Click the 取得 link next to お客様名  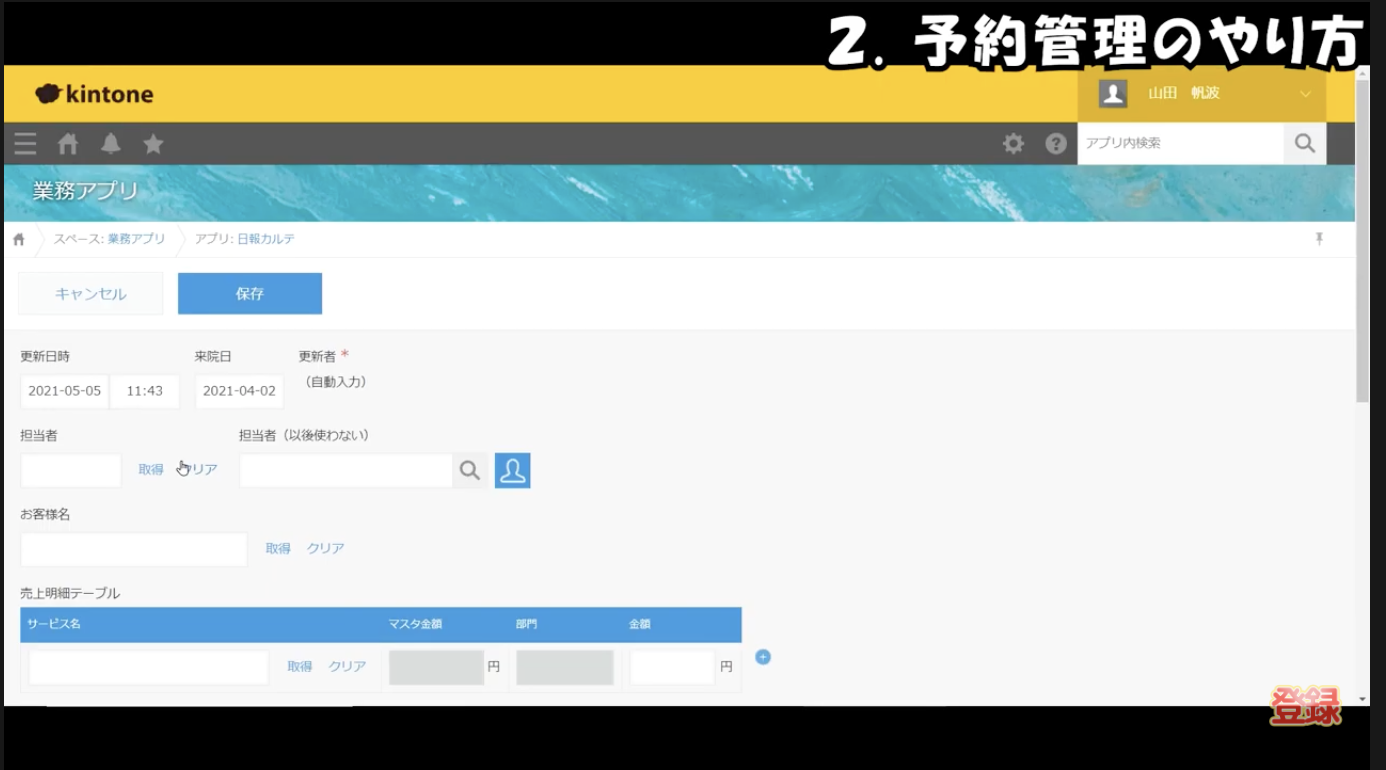point(276,548)
